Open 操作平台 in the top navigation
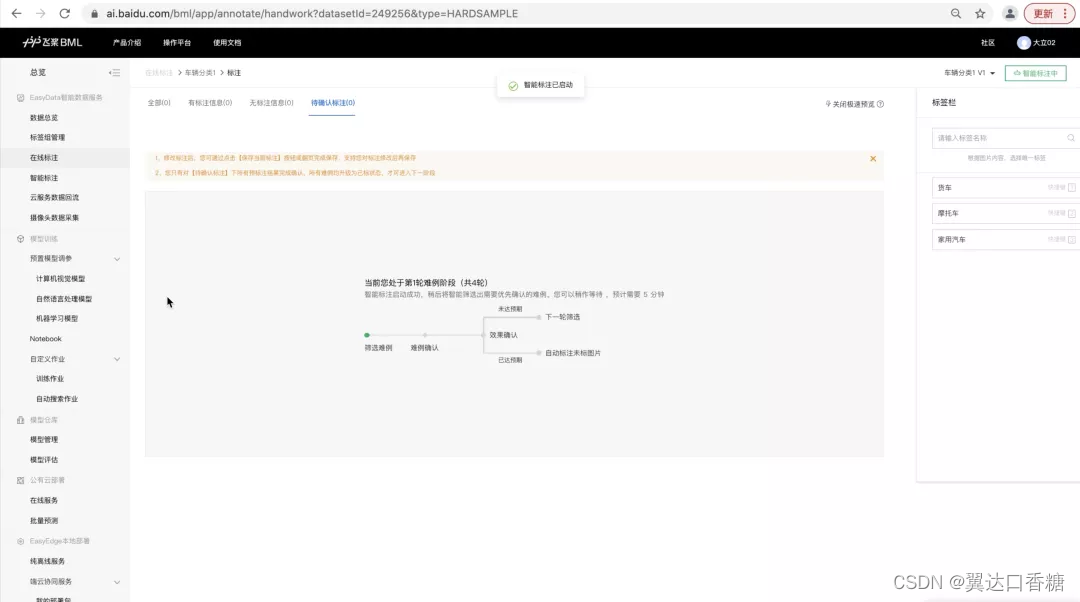The width and height of the screenshot is (1080, 602). tap(177, 43)
